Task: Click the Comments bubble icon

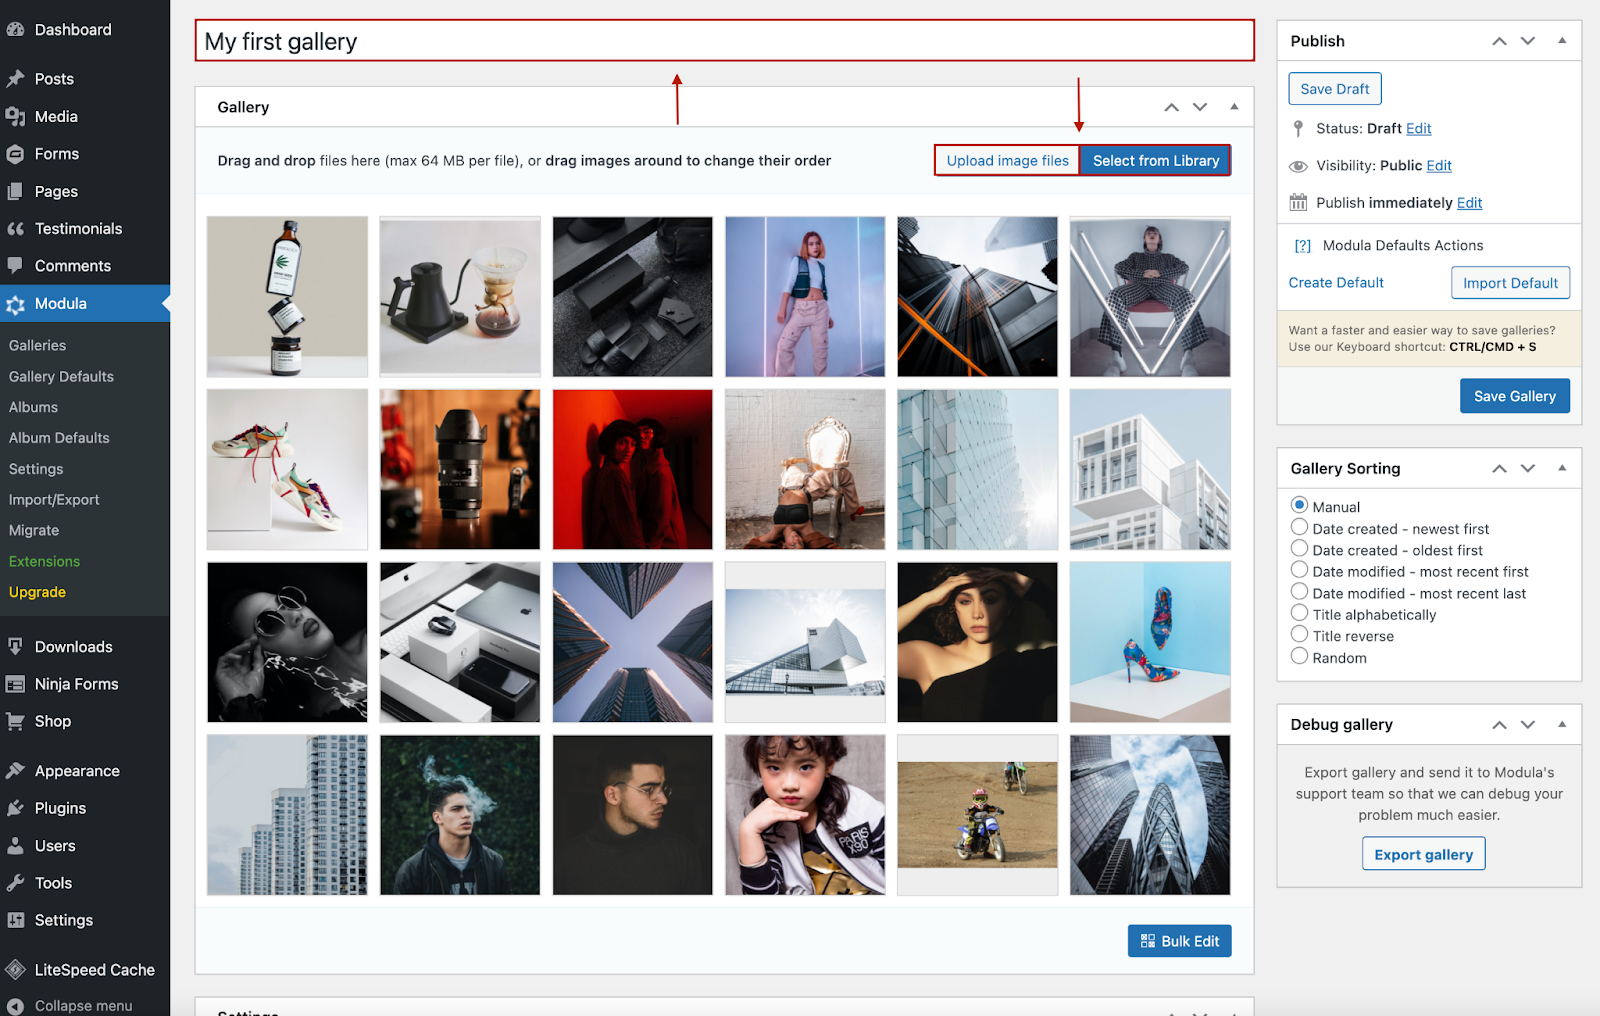Action: [x=15, y=266]
